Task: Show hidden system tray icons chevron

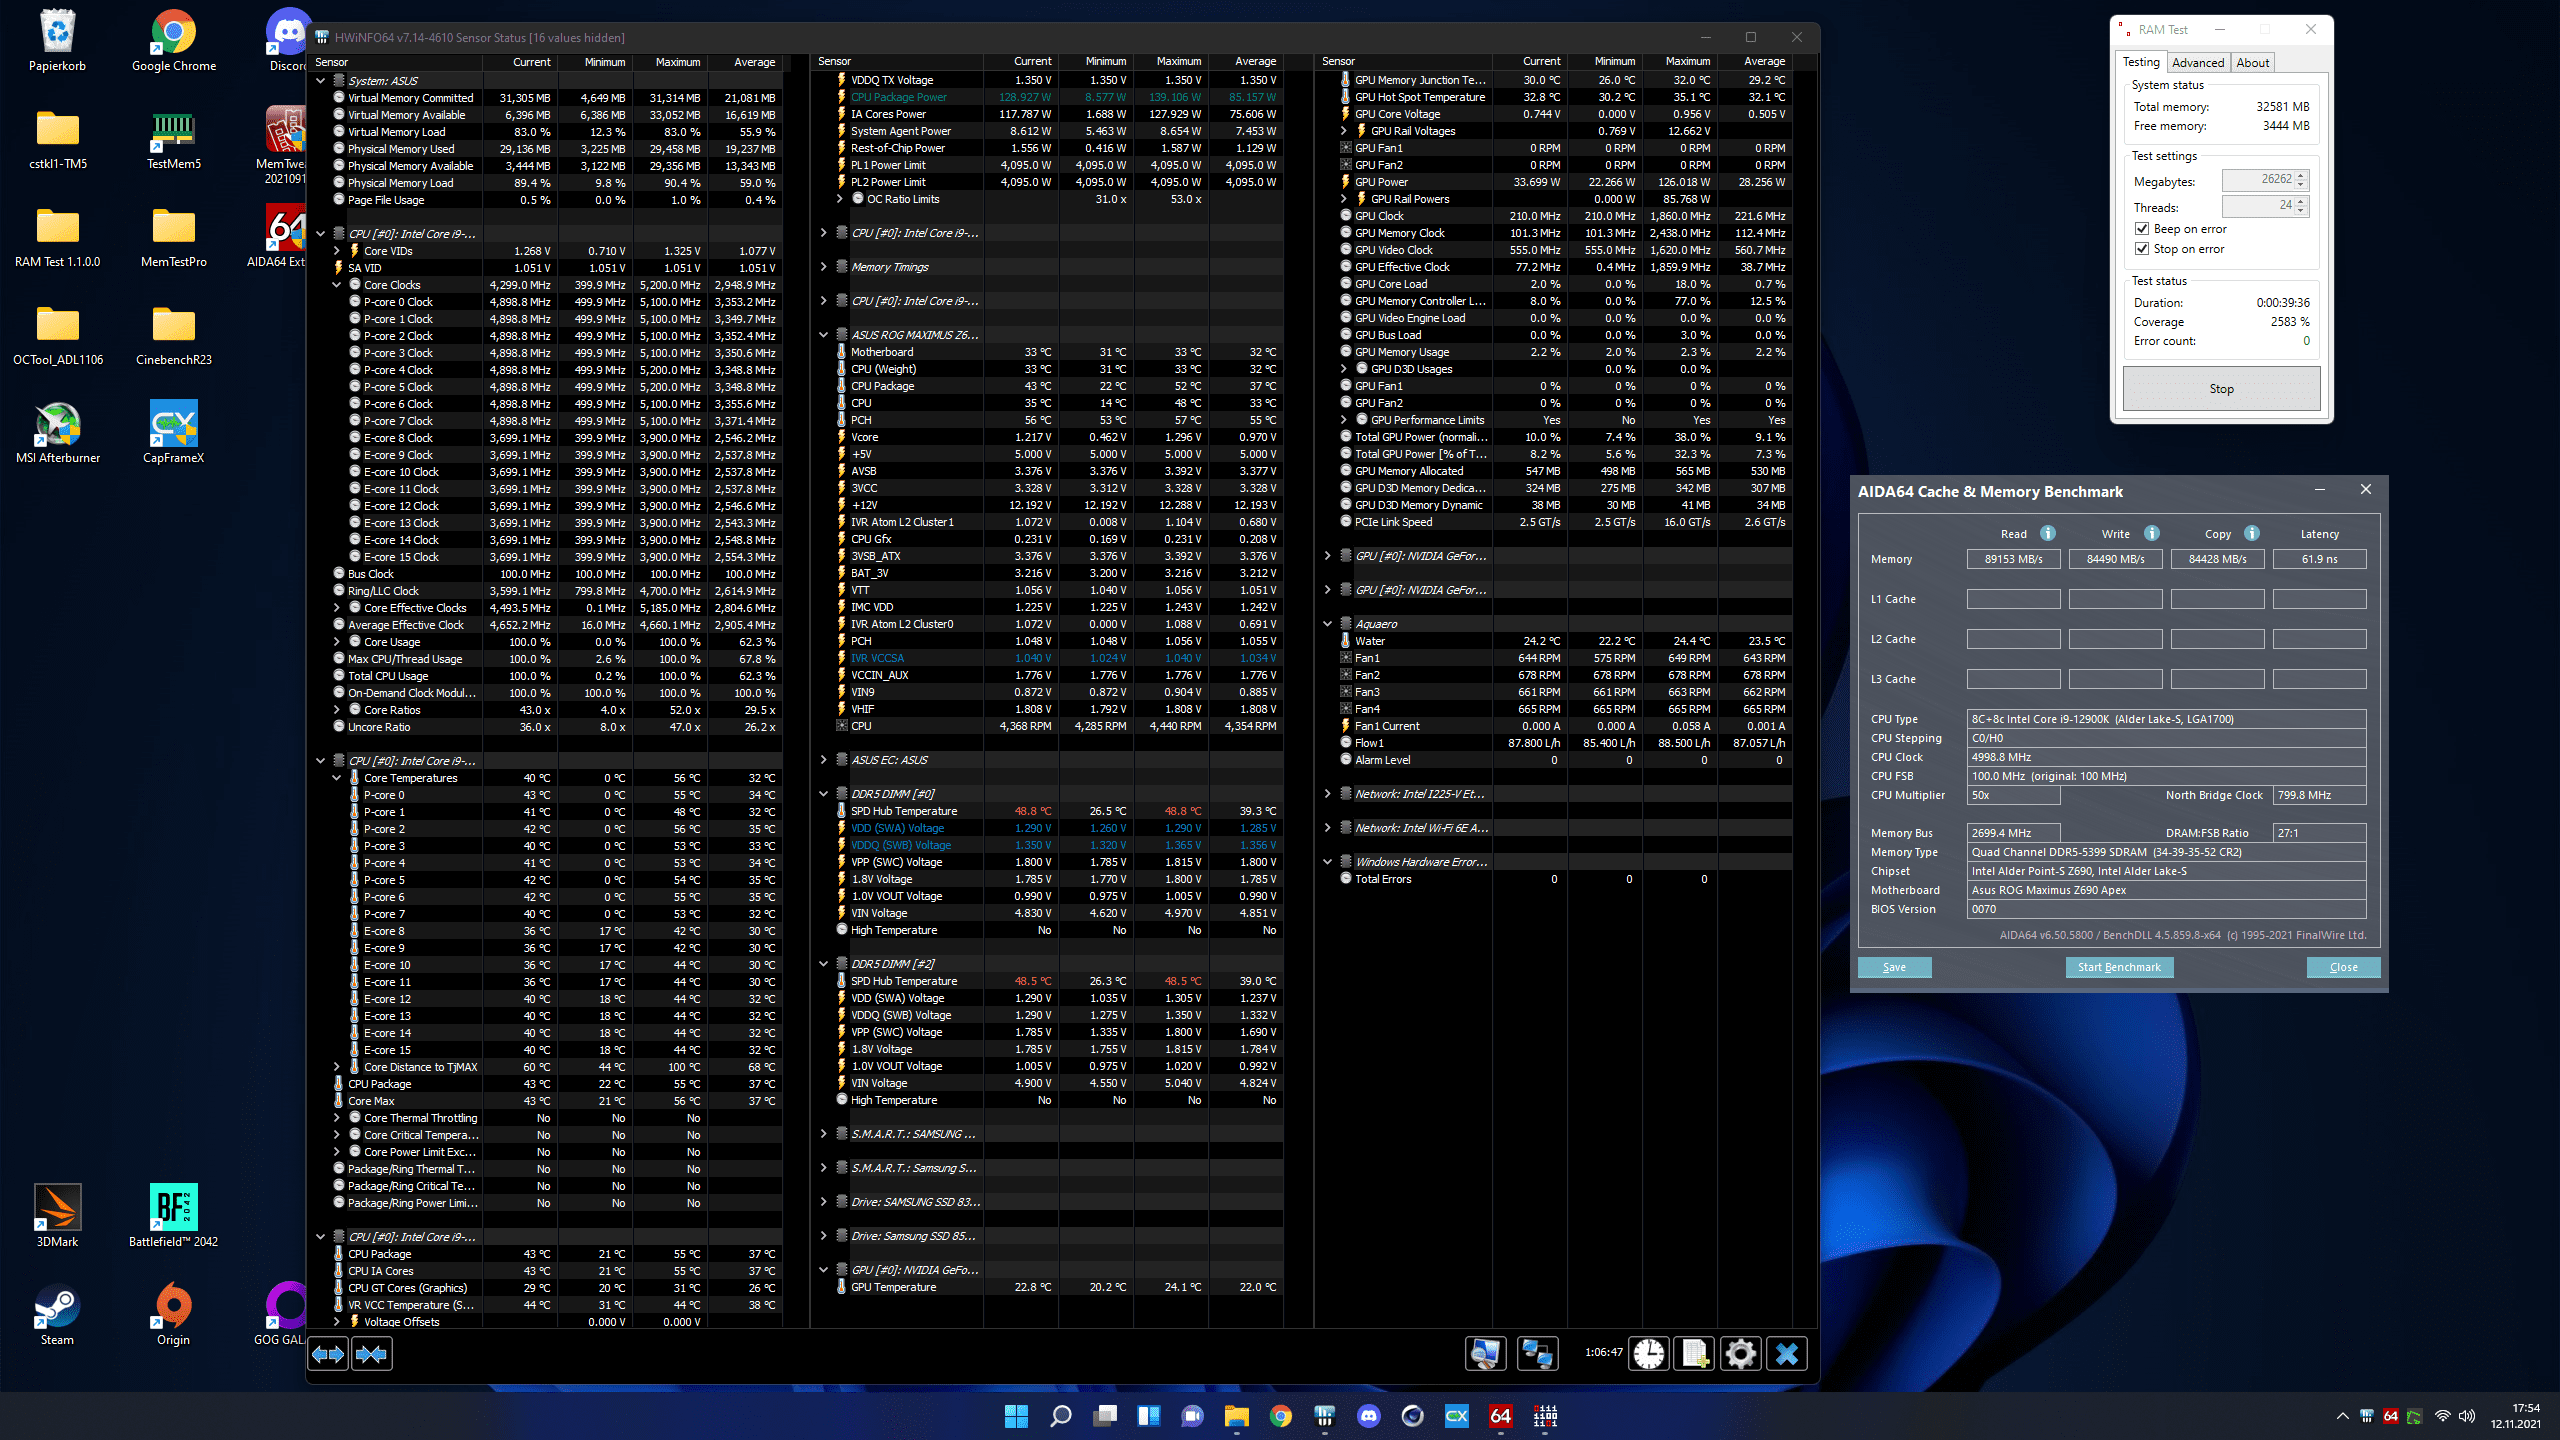Action: [2343, 1416]
